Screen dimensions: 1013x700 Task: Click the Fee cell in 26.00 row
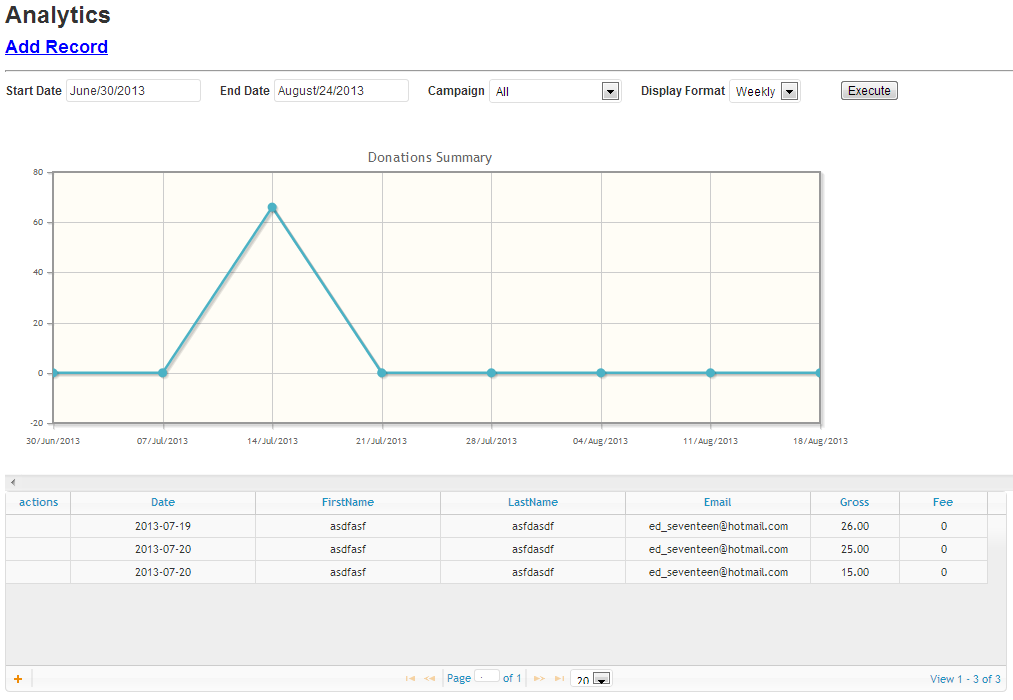click(x=944, y=526)
